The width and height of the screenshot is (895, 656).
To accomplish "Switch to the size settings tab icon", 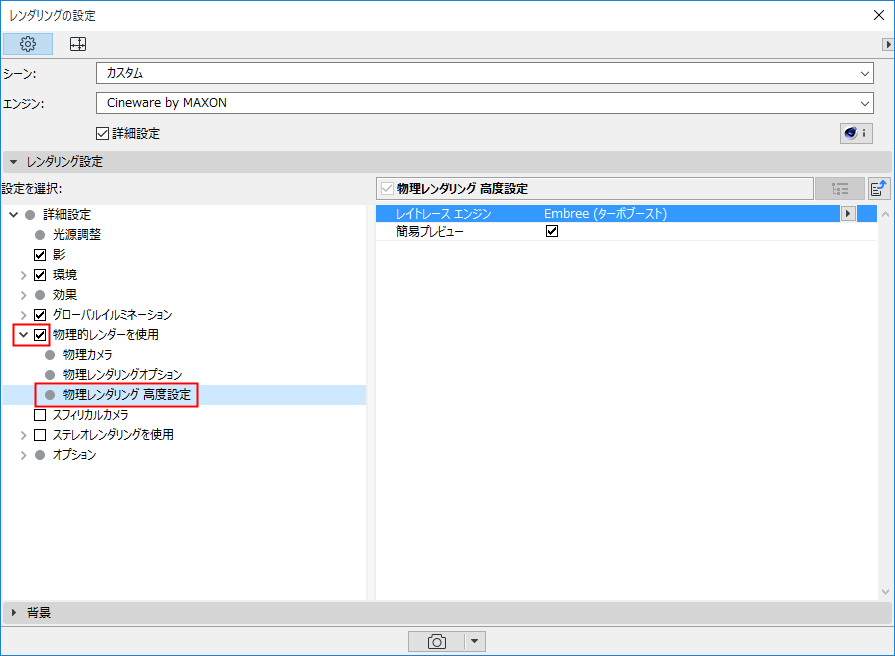I will click(78, 44).
